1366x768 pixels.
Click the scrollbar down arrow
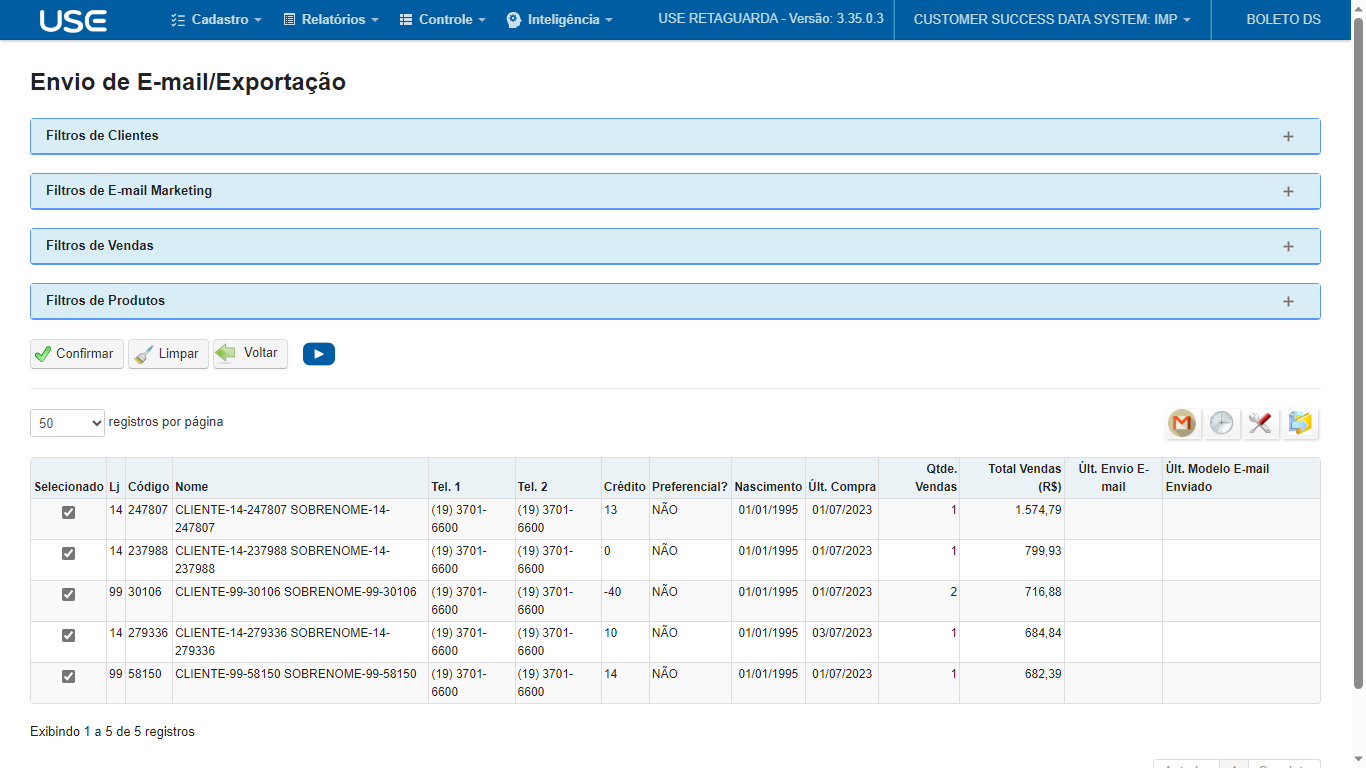pos(1358,760)
